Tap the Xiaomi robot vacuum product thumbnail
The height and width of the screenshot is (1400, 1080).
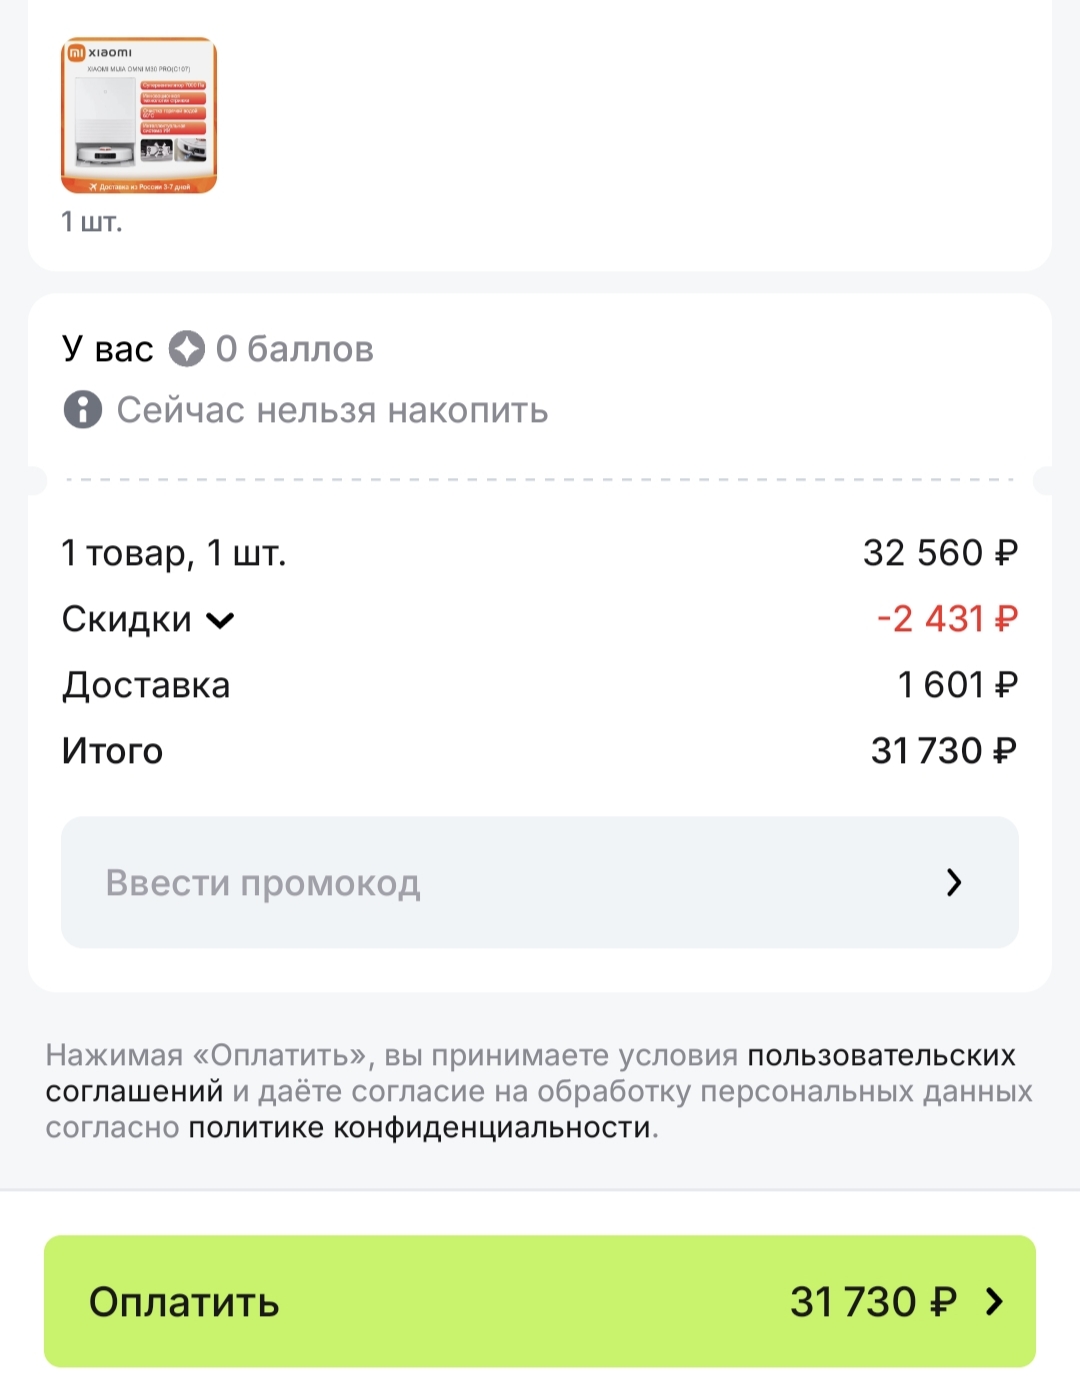[139, 115]
